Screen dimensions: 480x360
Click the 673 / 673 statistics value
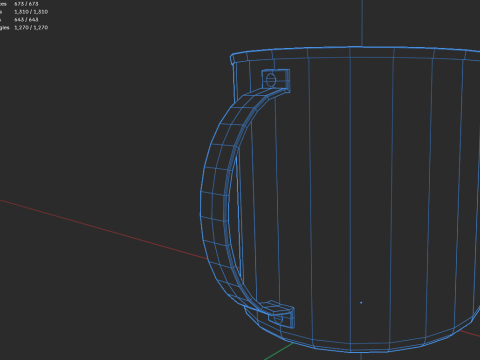[26, 4]
